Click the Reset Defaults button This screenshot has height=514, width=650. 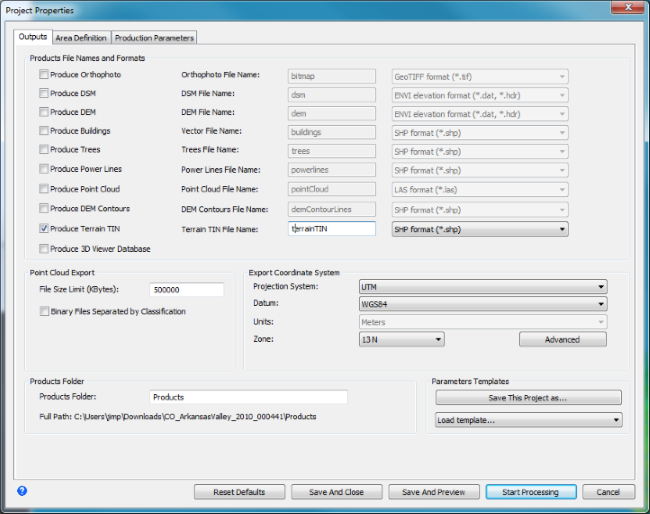pyautogui.click(x=239, y=492)
